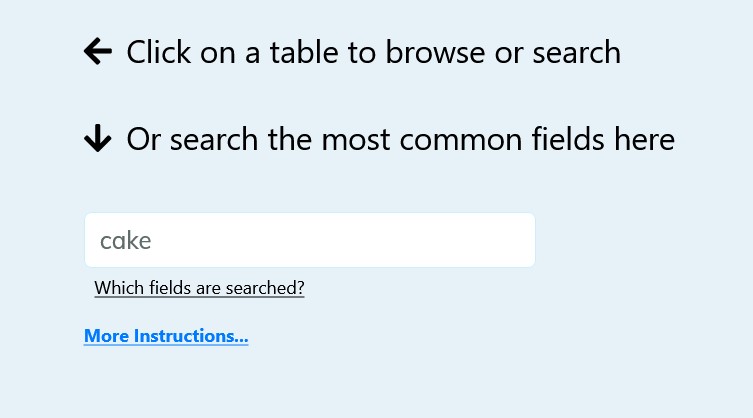This screenshot has width=753, height=418.
Task: Show which fields are searched
Action: click(199, 288)
